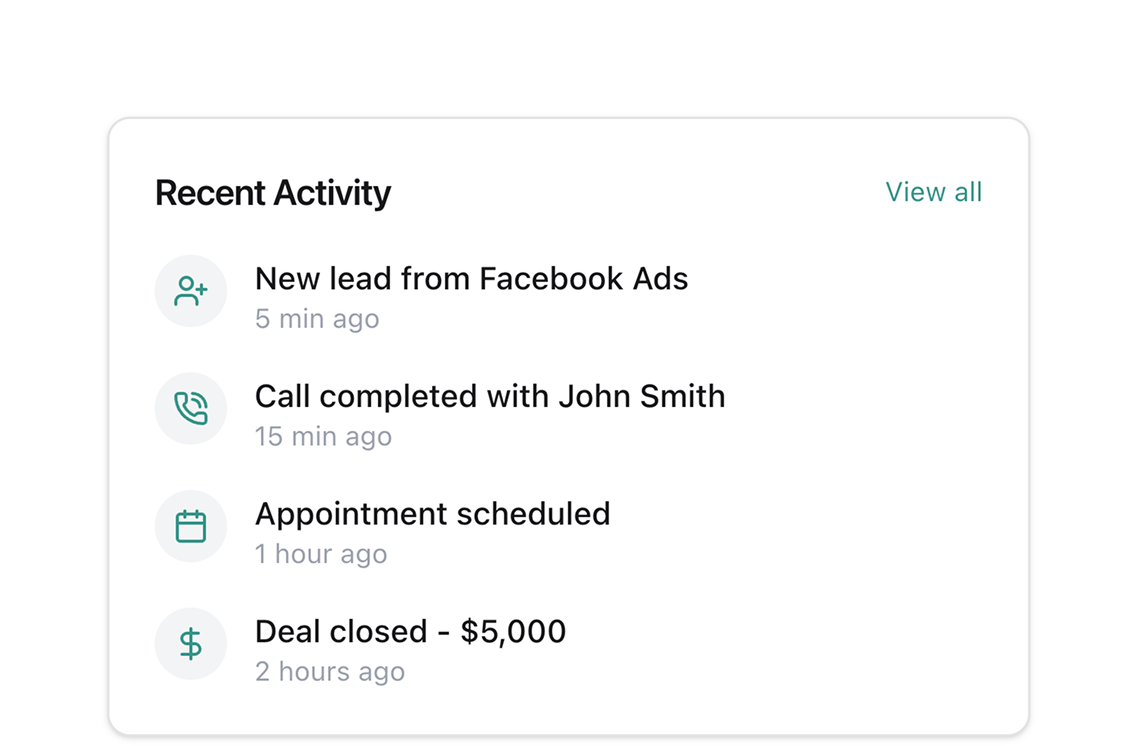Click the Recent Activity heading

coord(273,193)
